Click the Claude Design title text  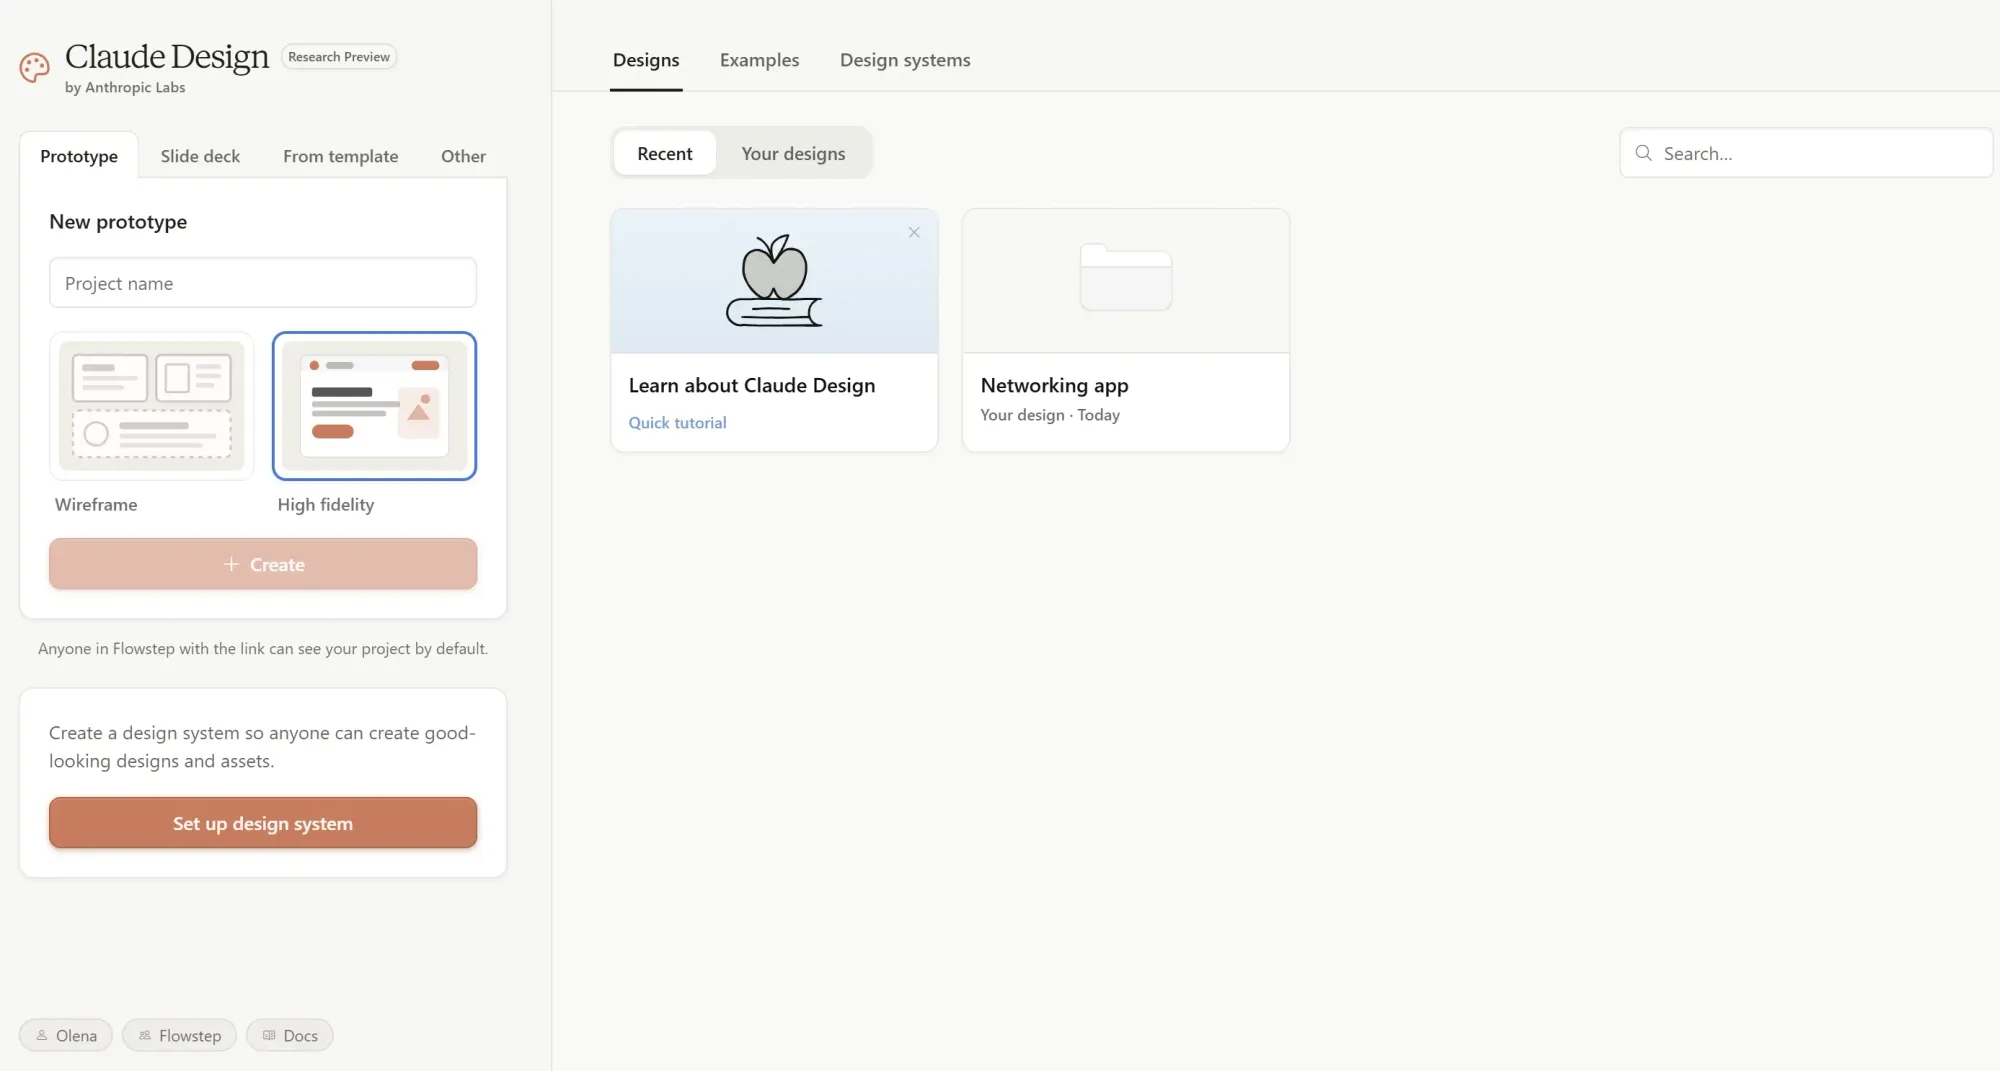(167, 57)
